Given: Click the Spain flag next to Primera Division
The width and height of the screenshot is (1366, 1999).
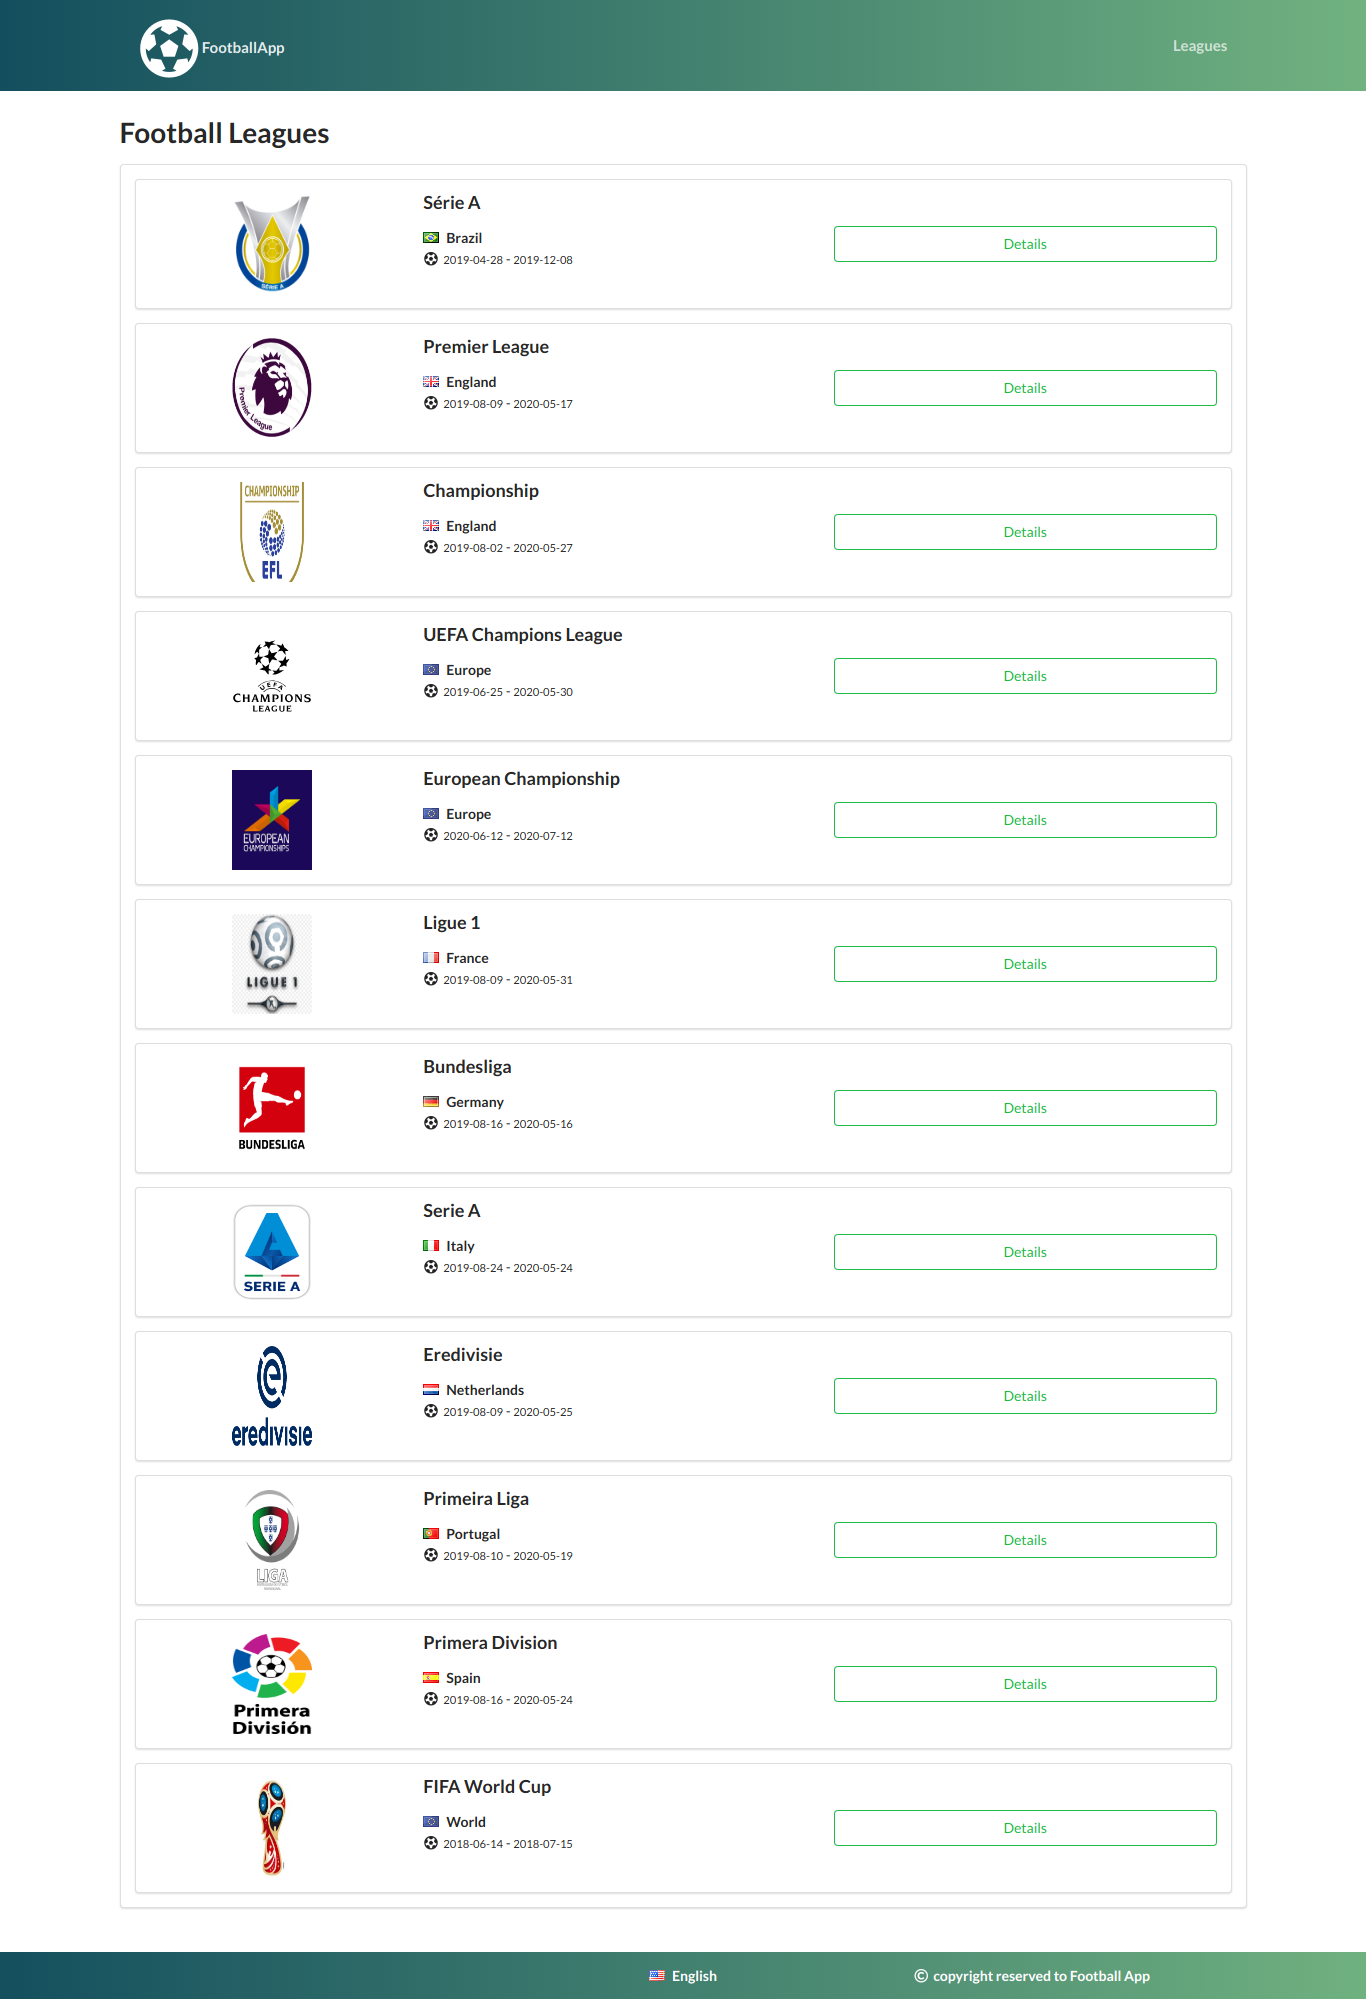Looking at the screenshot, I should pyautogui.click(x=431, y=1677).
